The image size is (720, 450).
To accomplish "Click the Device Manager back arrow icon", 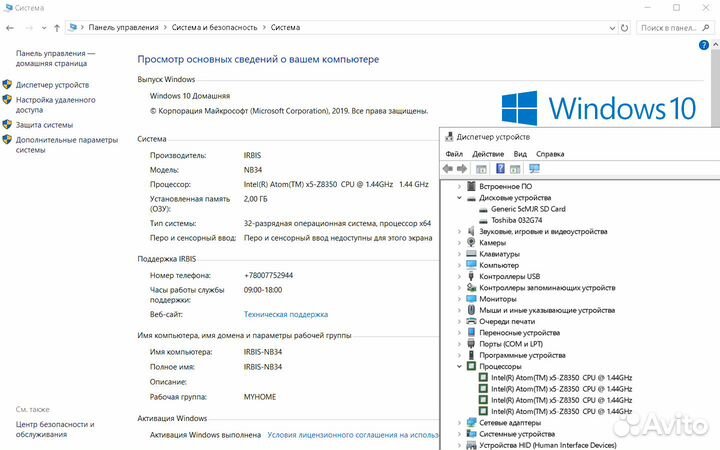I will 449,169.
